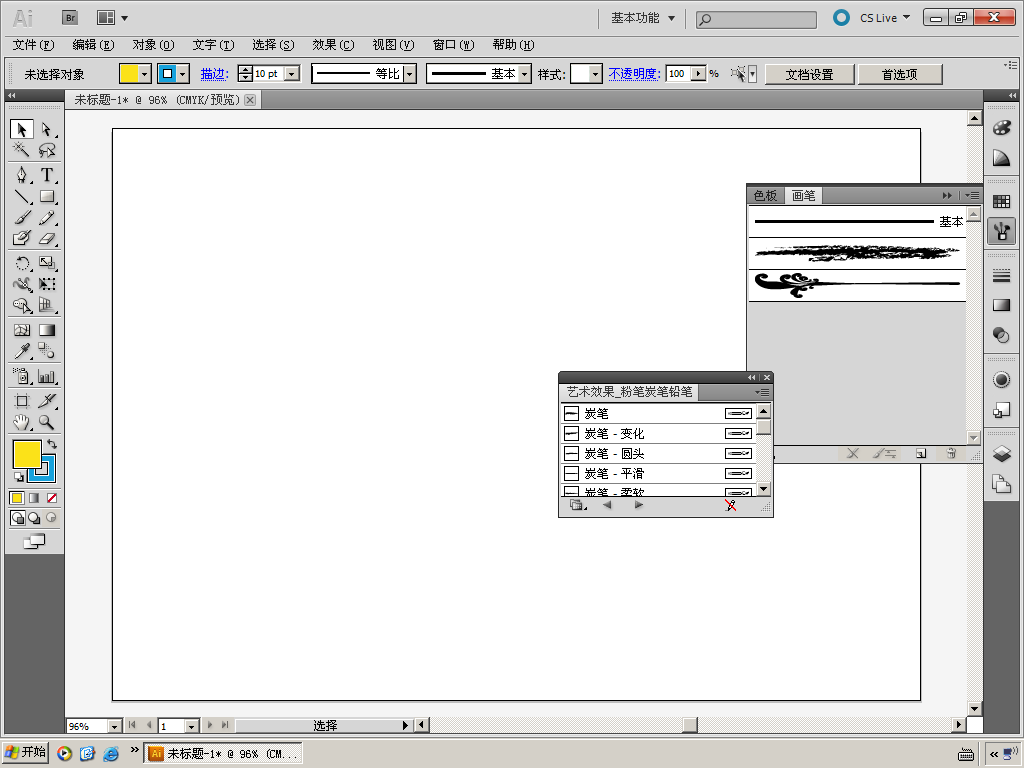The image size is (1024, 768).
Task: Select the Eraser tool
Action: 46,238
